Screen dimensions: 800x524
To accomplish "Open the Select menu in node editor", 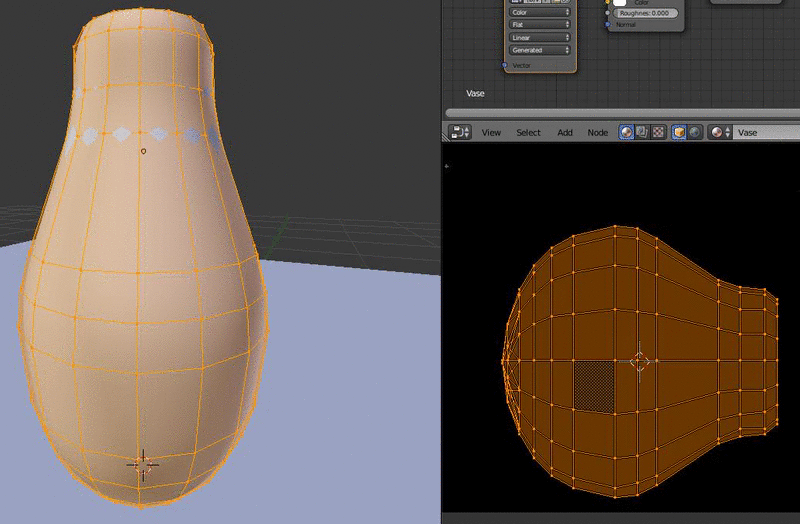I will [x=528, y=133].
